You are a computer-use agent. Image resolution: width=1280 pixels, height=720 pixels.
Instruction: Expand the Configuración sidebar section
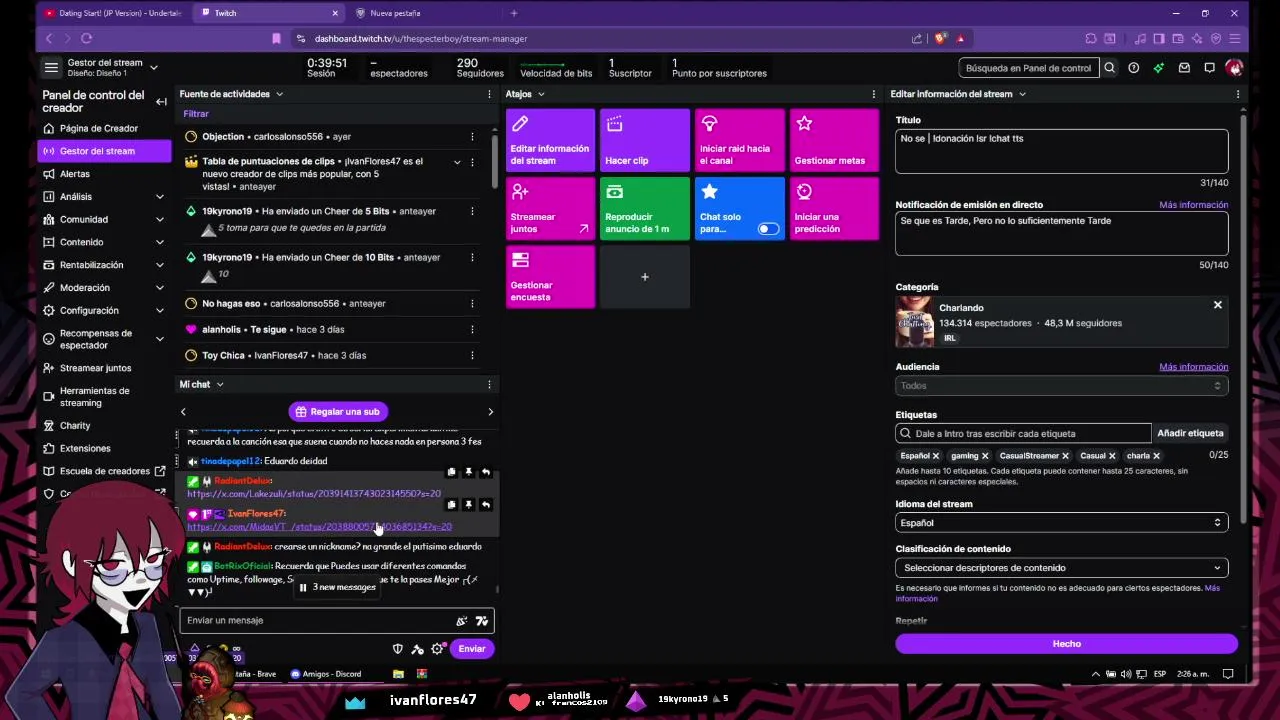(x=104, y=311)
